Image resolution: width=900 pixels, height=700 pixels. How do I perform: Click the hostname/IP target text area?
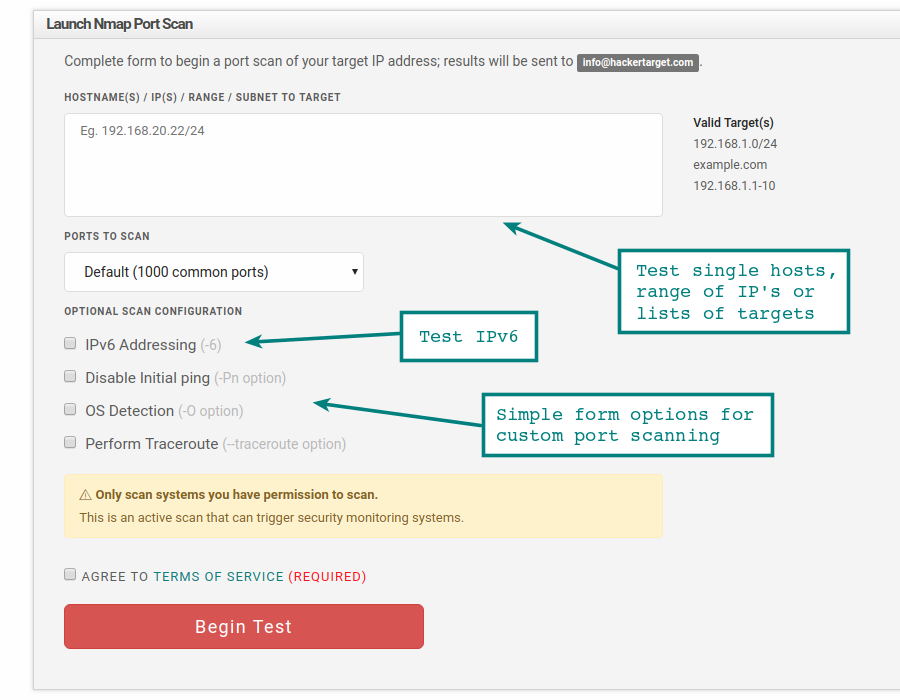(363, 165)
